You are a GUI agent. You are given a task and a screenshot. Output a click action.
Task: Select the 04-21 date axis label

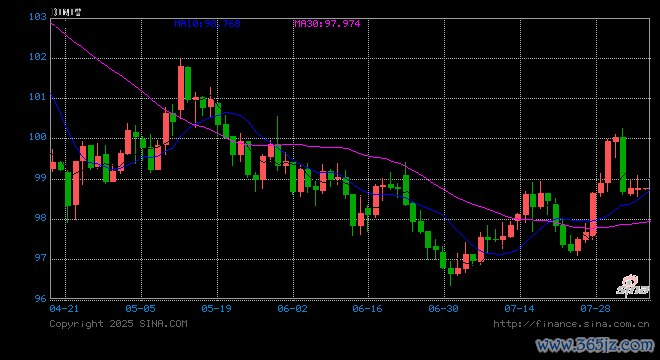pyautogui.click(x=64, y=309)
